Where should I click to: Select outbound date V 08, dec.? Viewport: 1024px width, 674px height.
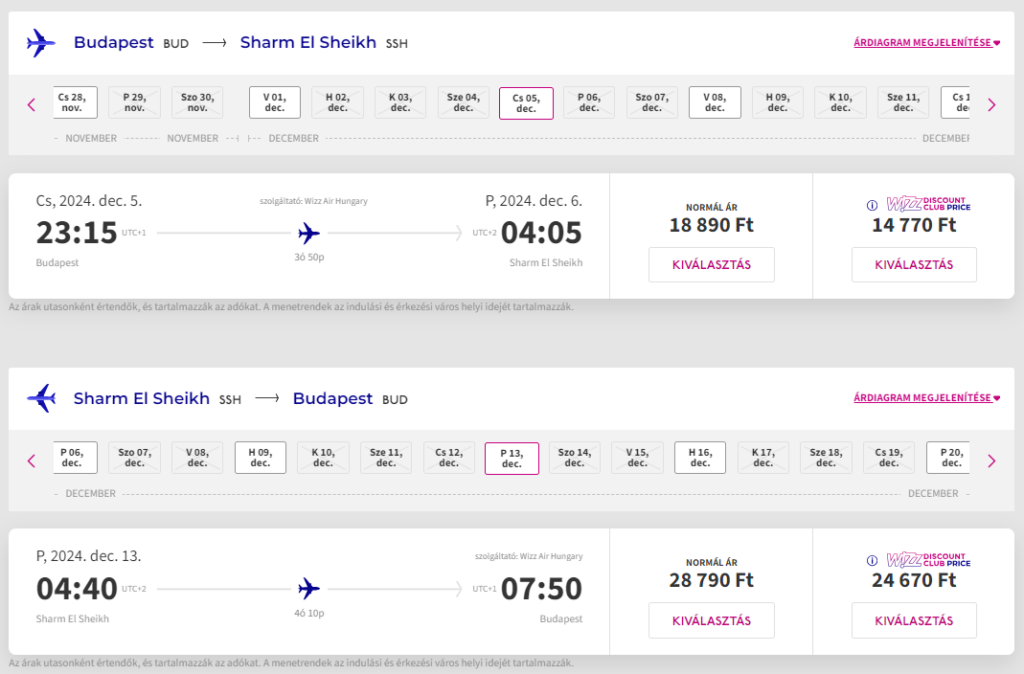point(715,103)
